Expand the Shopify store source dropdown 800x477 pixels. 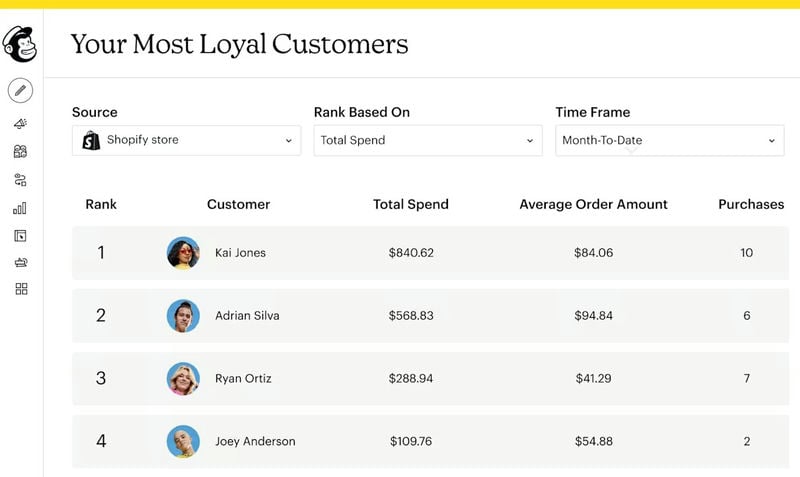(186, 140)
